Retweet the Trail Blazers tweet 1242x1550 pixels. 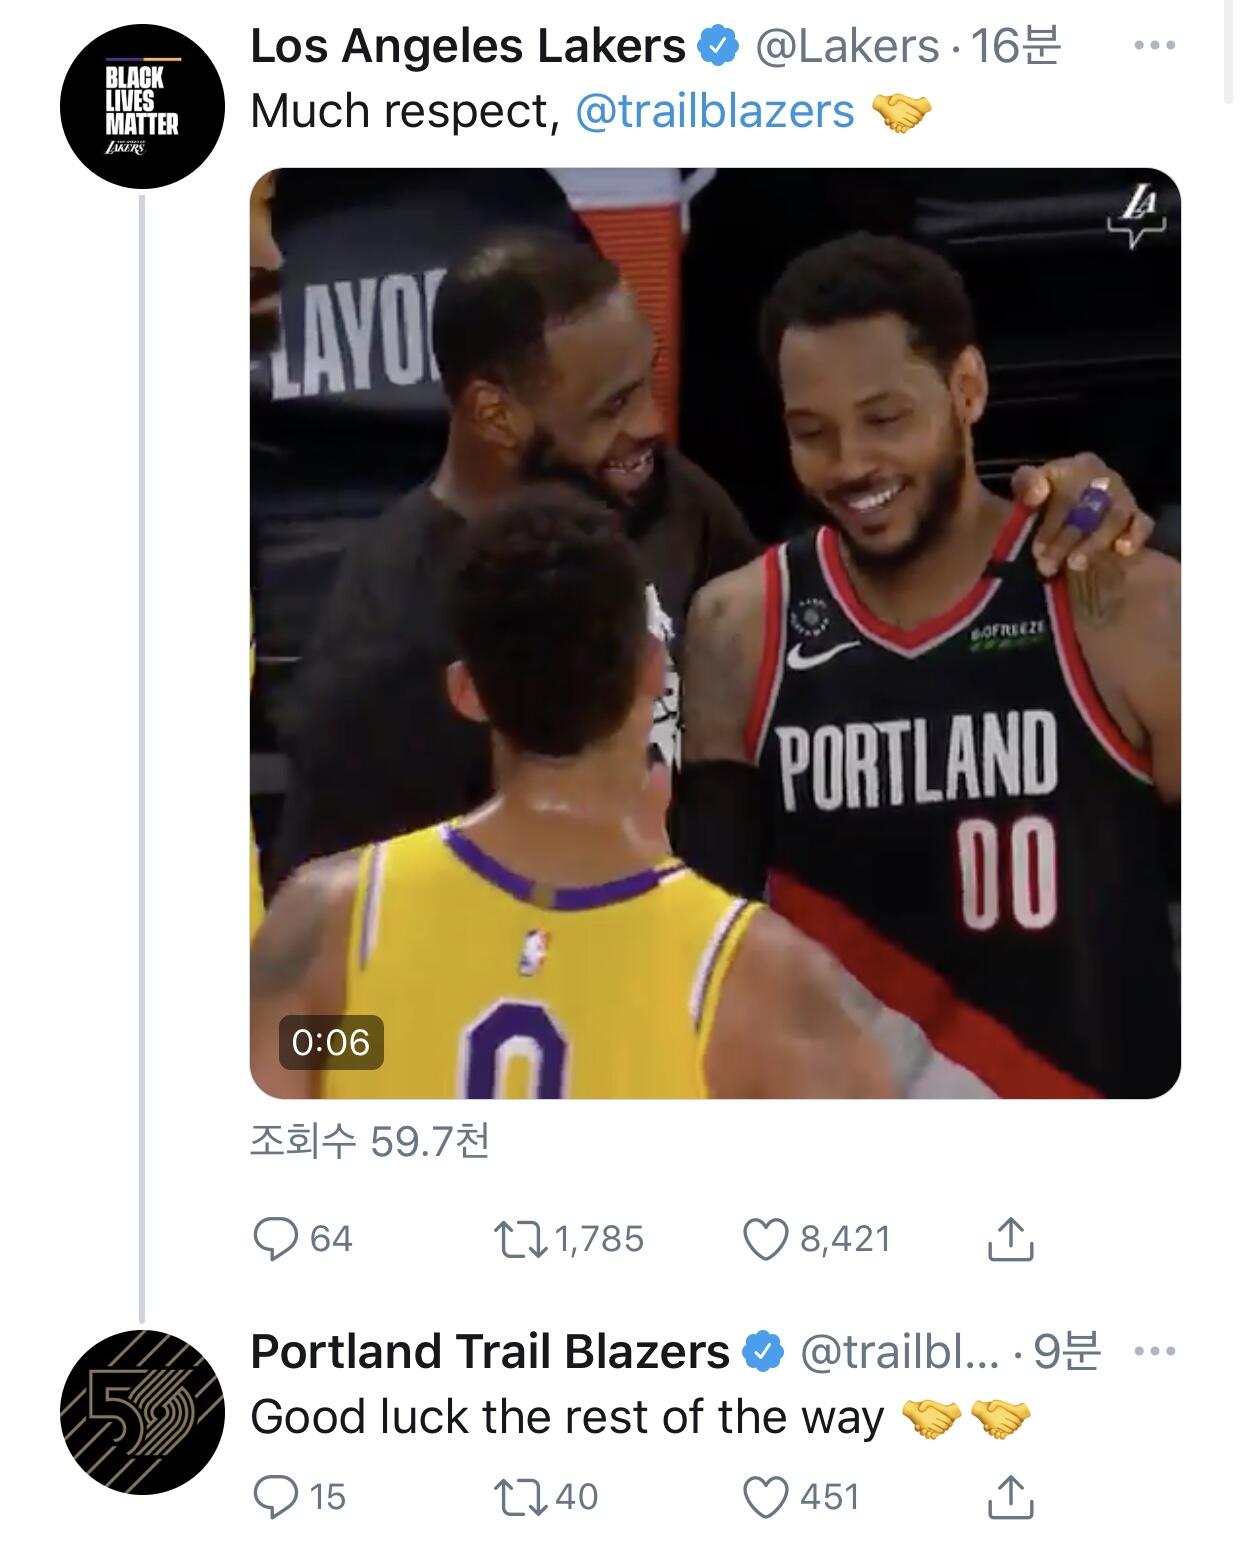520,1497
